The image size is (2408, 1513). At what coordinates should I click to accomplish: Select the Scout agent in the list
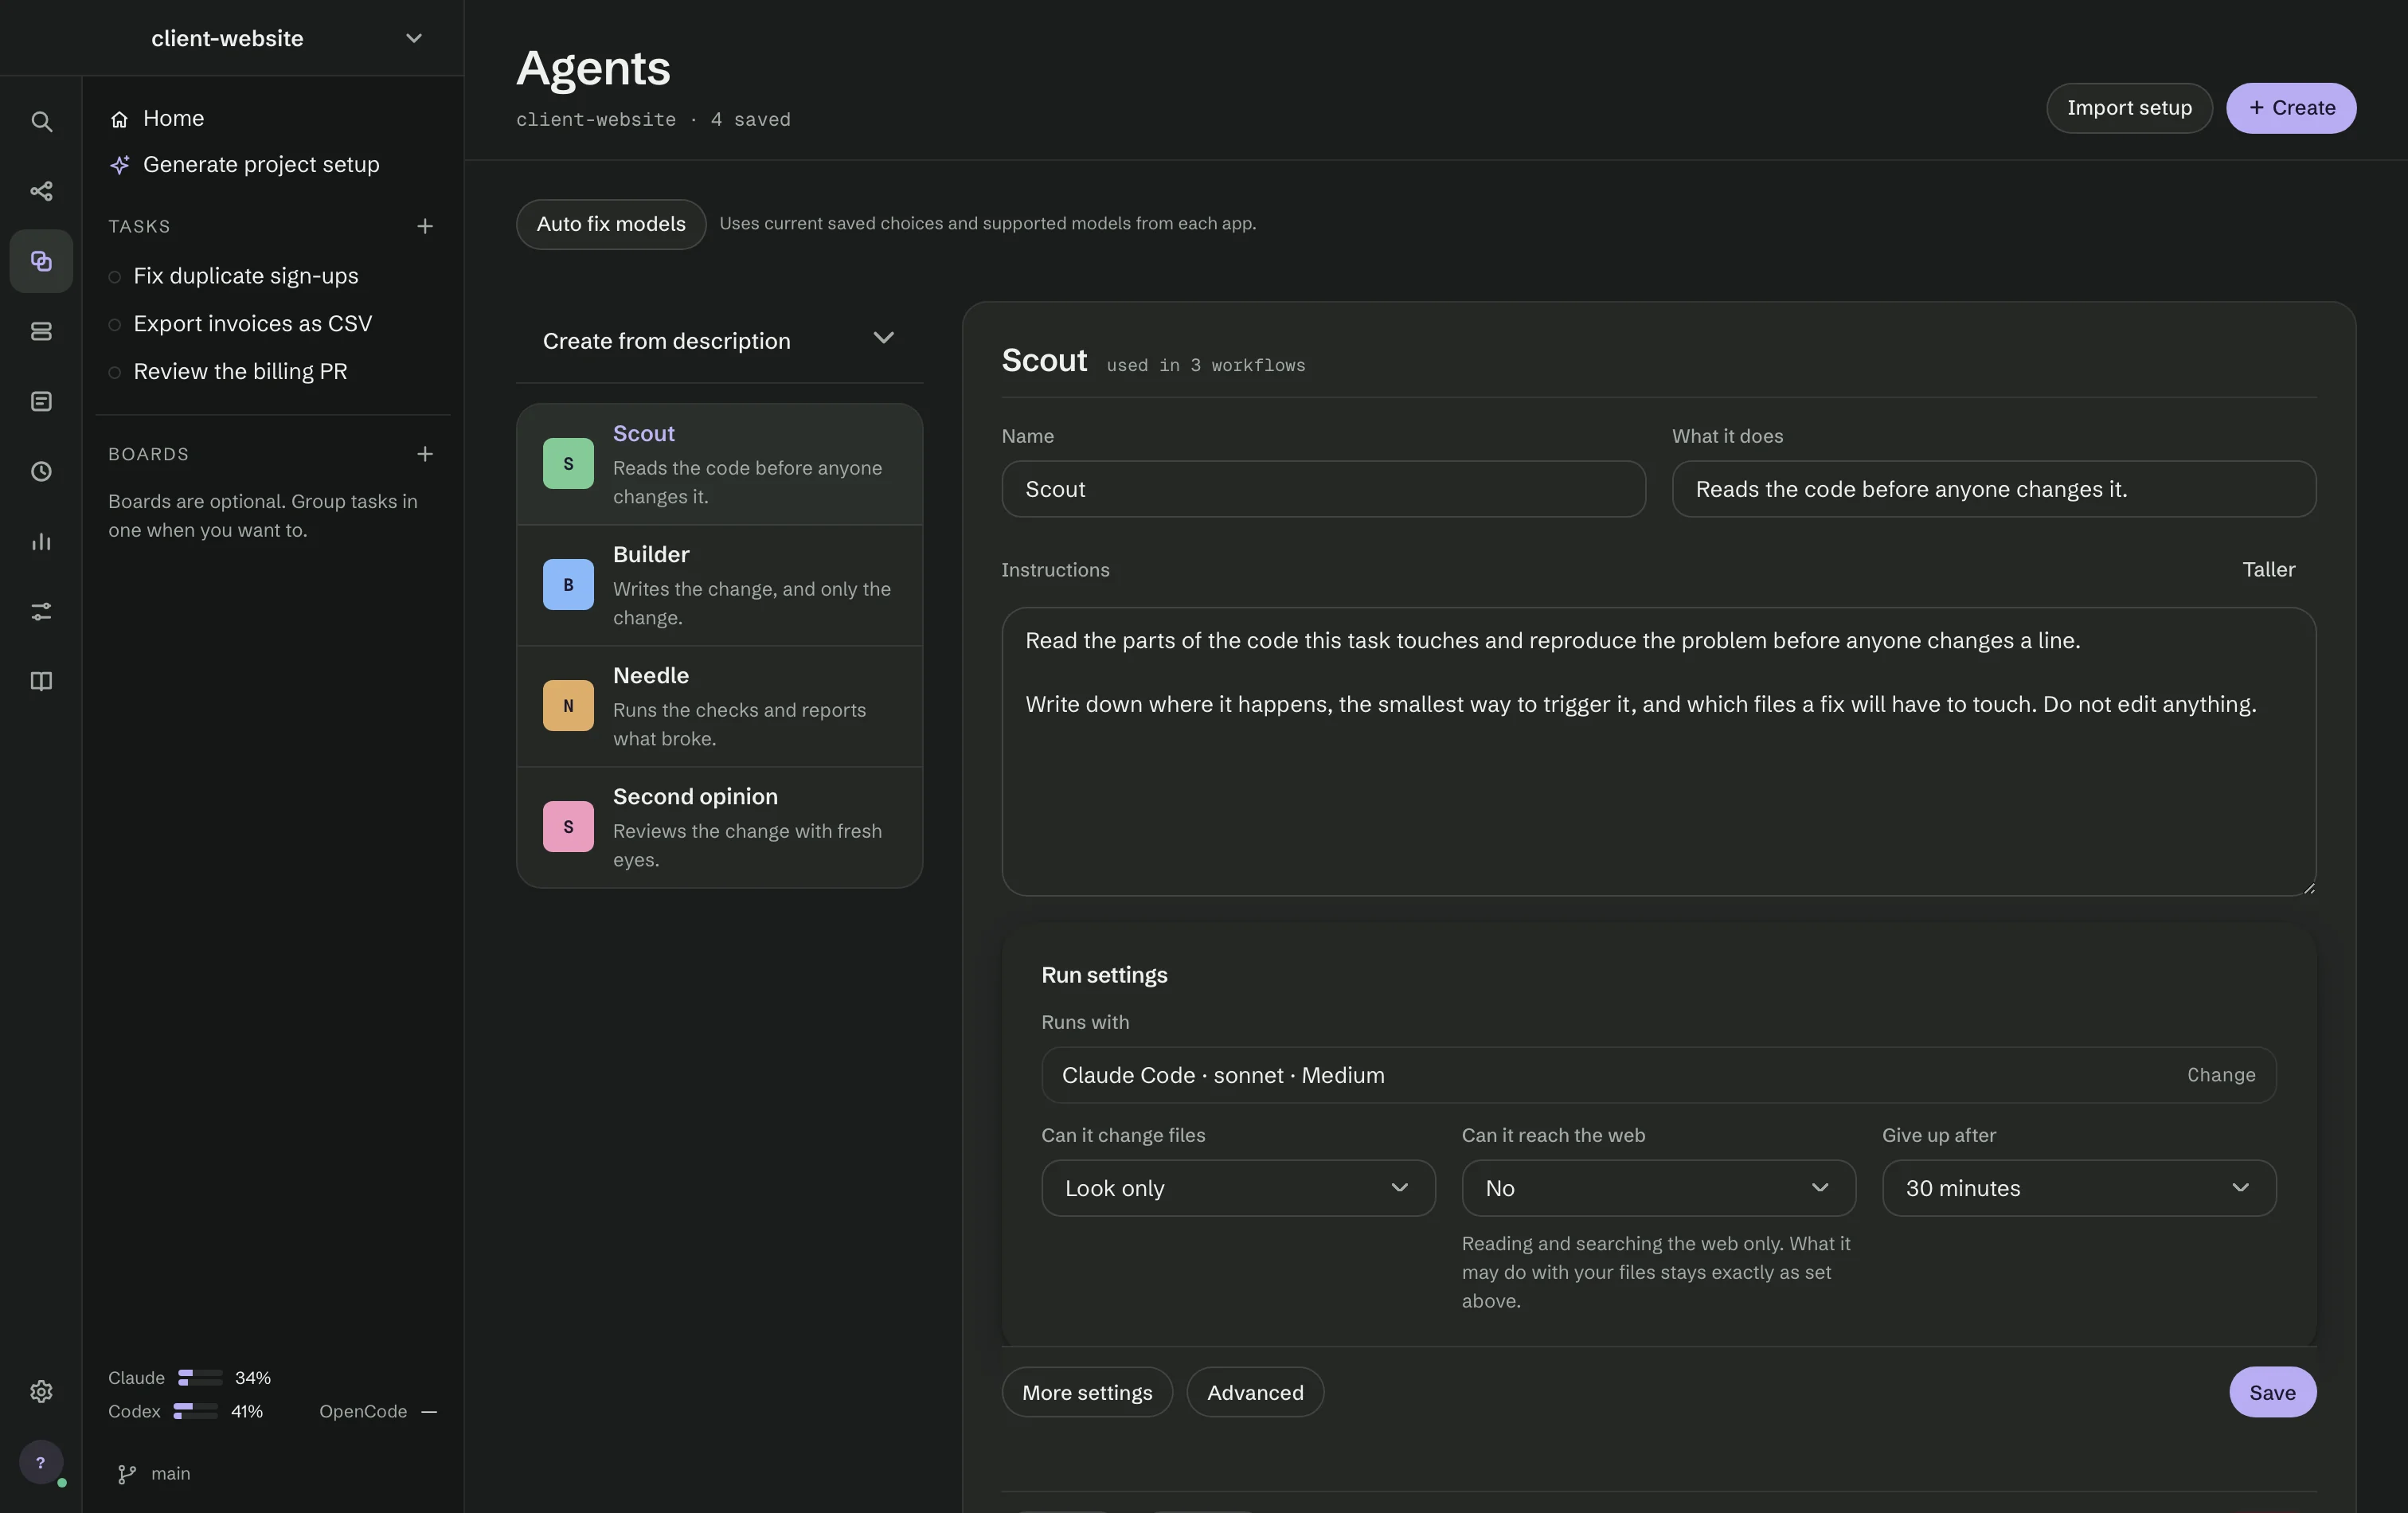(x=719, y=464)
